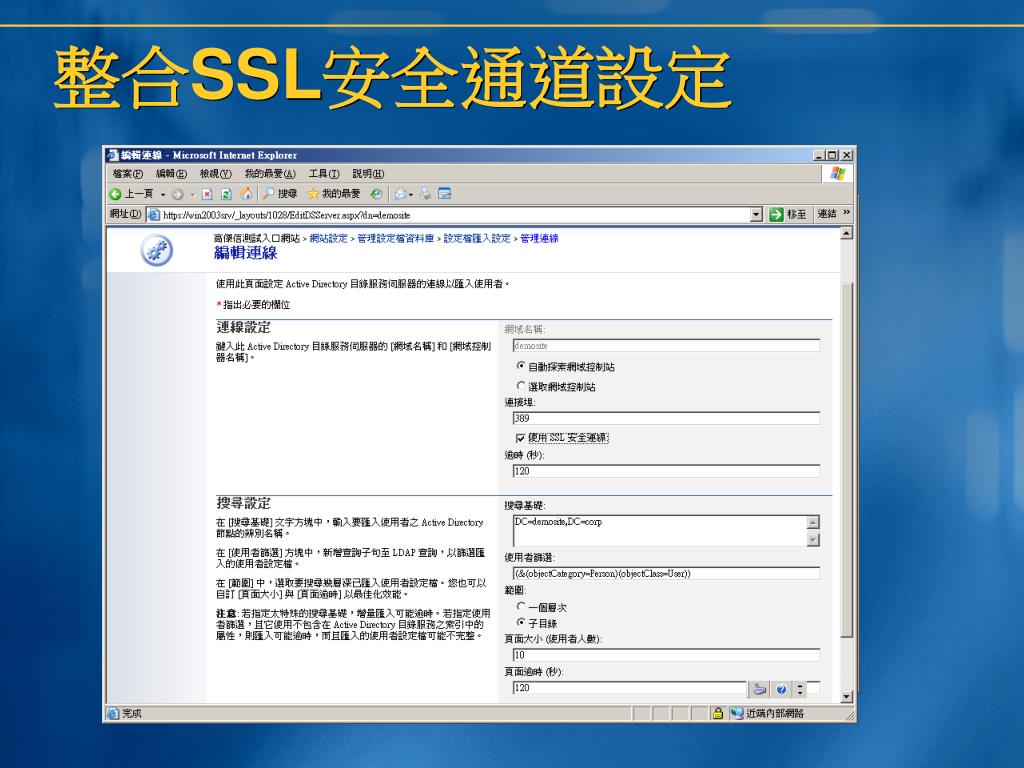Click the disabled 網域名稱 demosite field
The image size is (1024, 768).
click(x=666, y=345)
